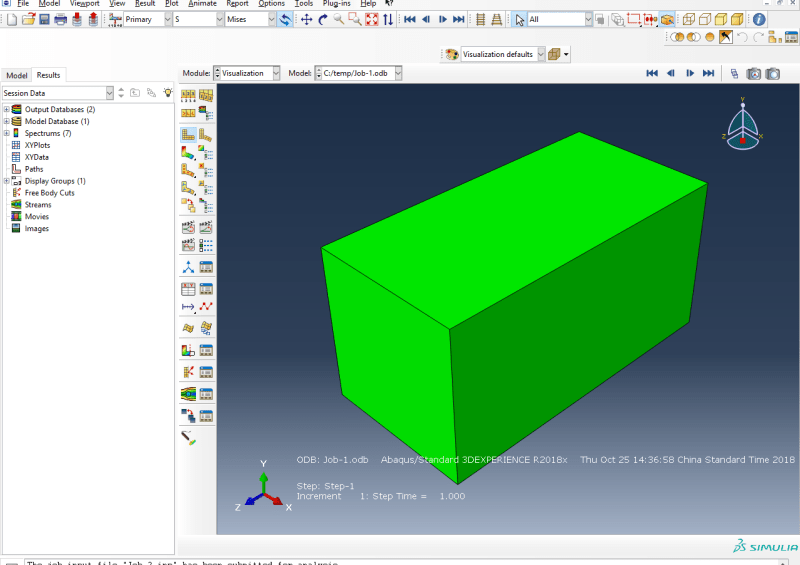The height and width of the screenshot is (565, 800).
Task: Click the Plot Undeformed Shape icon
Action: click(188, 135)
